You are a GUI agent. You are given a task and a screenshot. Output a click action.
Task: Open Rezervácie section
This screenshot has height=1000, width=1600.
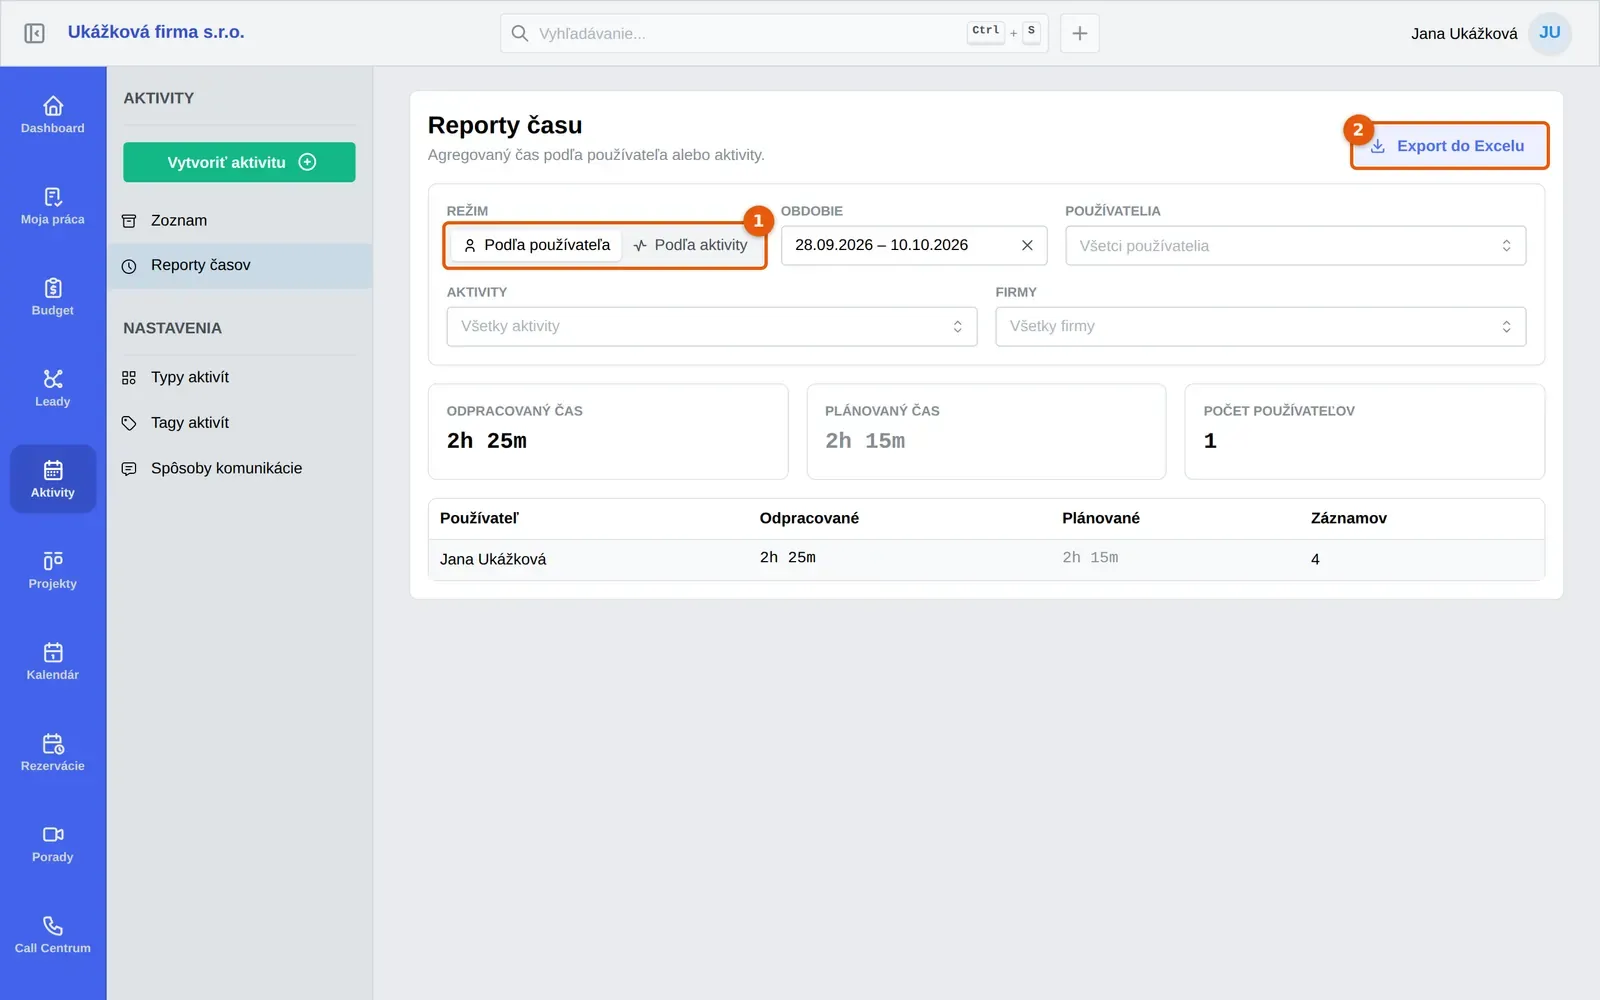click(x=53, y=752)
